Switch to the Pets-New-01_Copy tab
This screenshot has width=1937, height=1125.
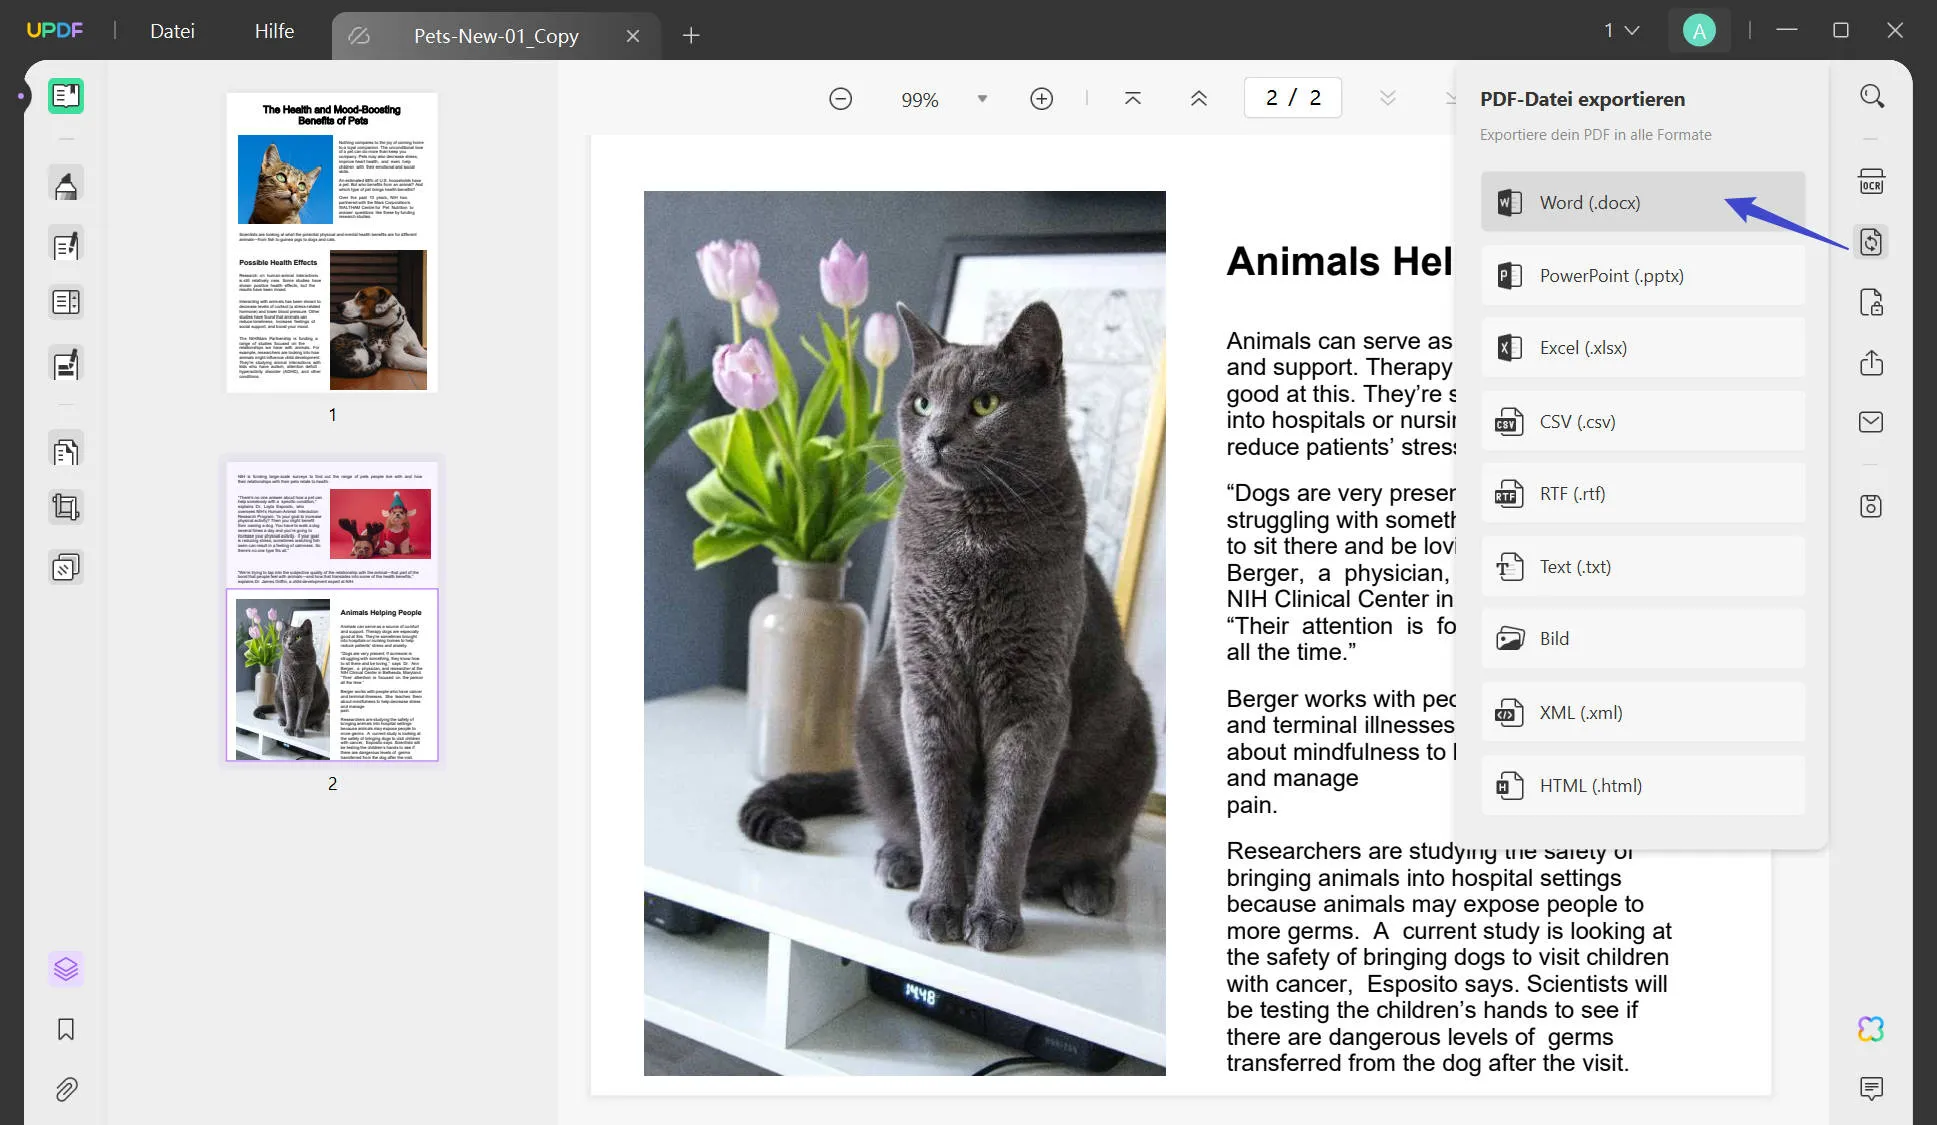(x=495, y=35)
